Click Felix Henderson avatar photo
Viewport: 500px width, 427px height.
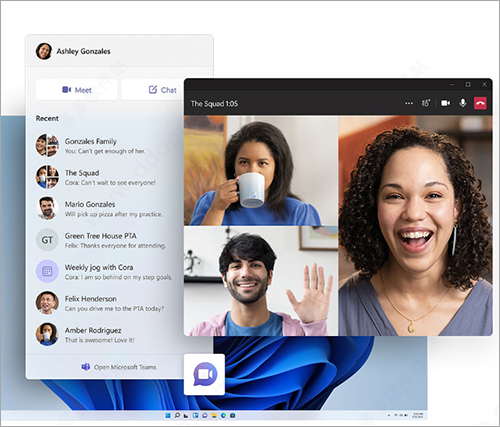tap(47, 303)
